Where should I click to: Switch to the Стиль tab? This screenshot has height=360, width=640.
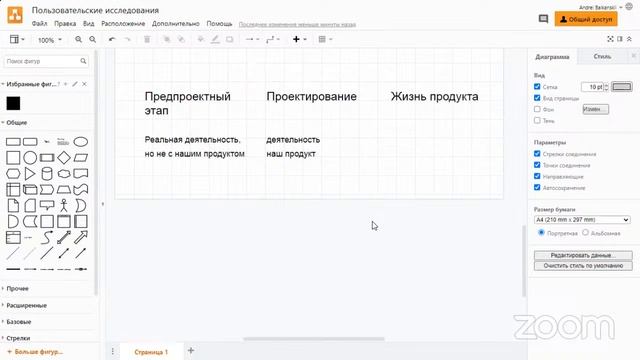602,56
